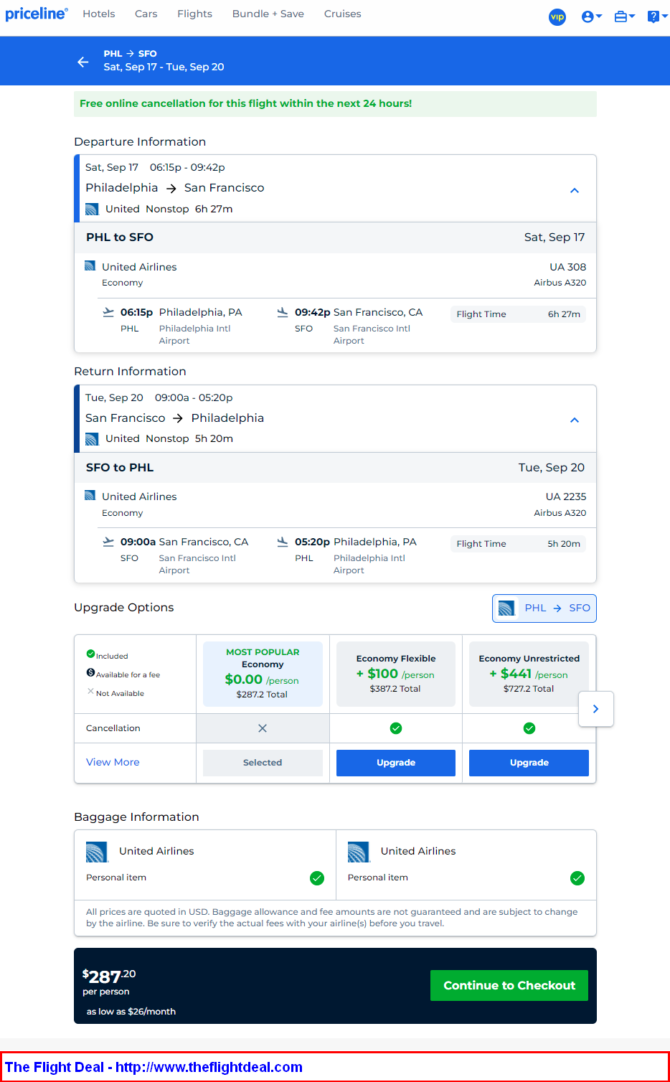This screenshot has width=670, height=1082.
Task: Open the help question-mark menu
Action: [657, 17]
